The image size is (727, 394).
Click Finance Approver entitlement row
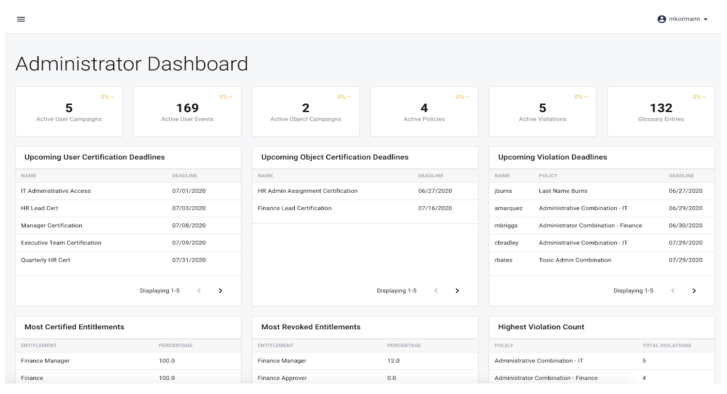tap(365, 377)
